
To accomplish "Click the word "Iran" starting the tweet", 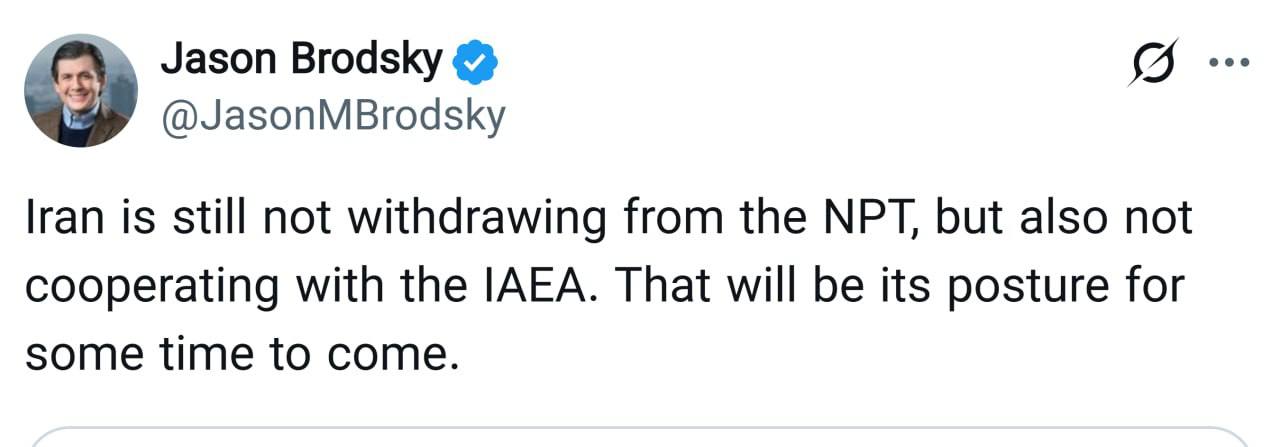I will click(59, 220).
